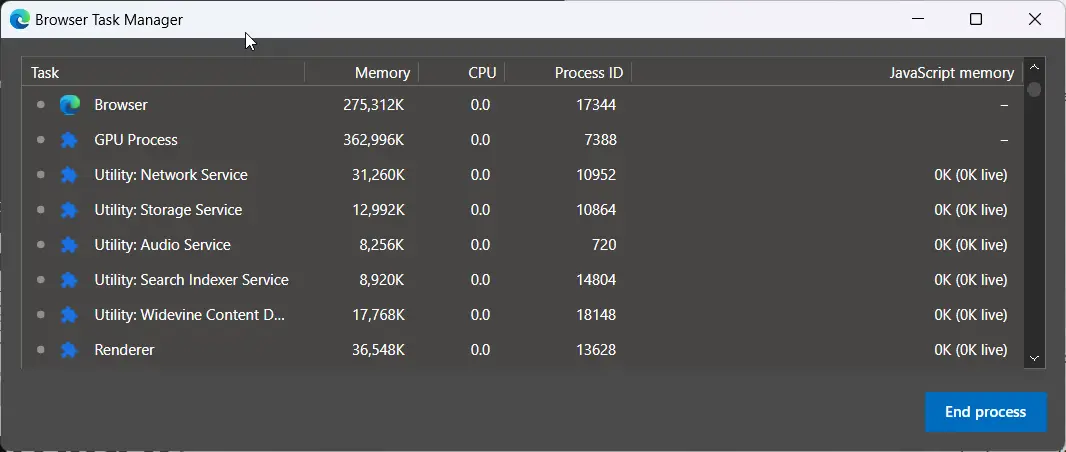
Task: Click memory value 12,992K
Action: click(379, 210)
